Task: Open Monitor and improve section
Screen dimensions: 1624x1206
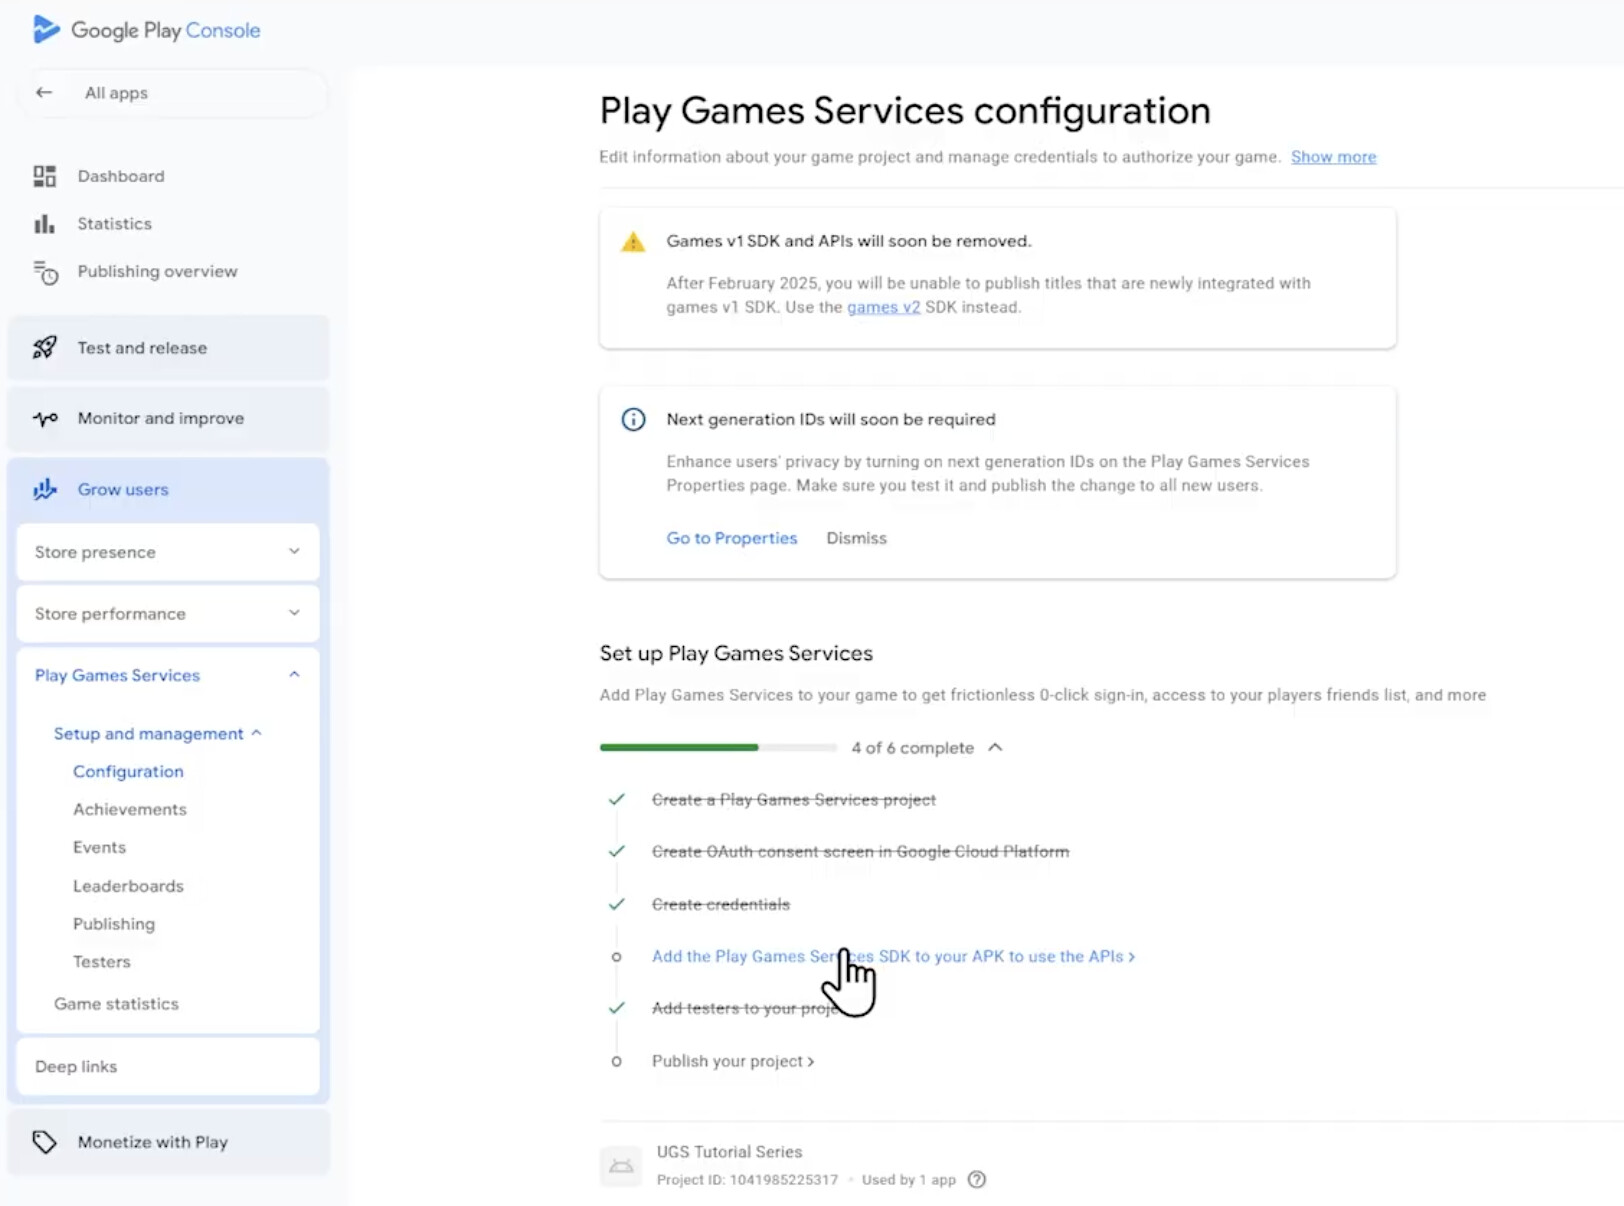Action: 160,418
